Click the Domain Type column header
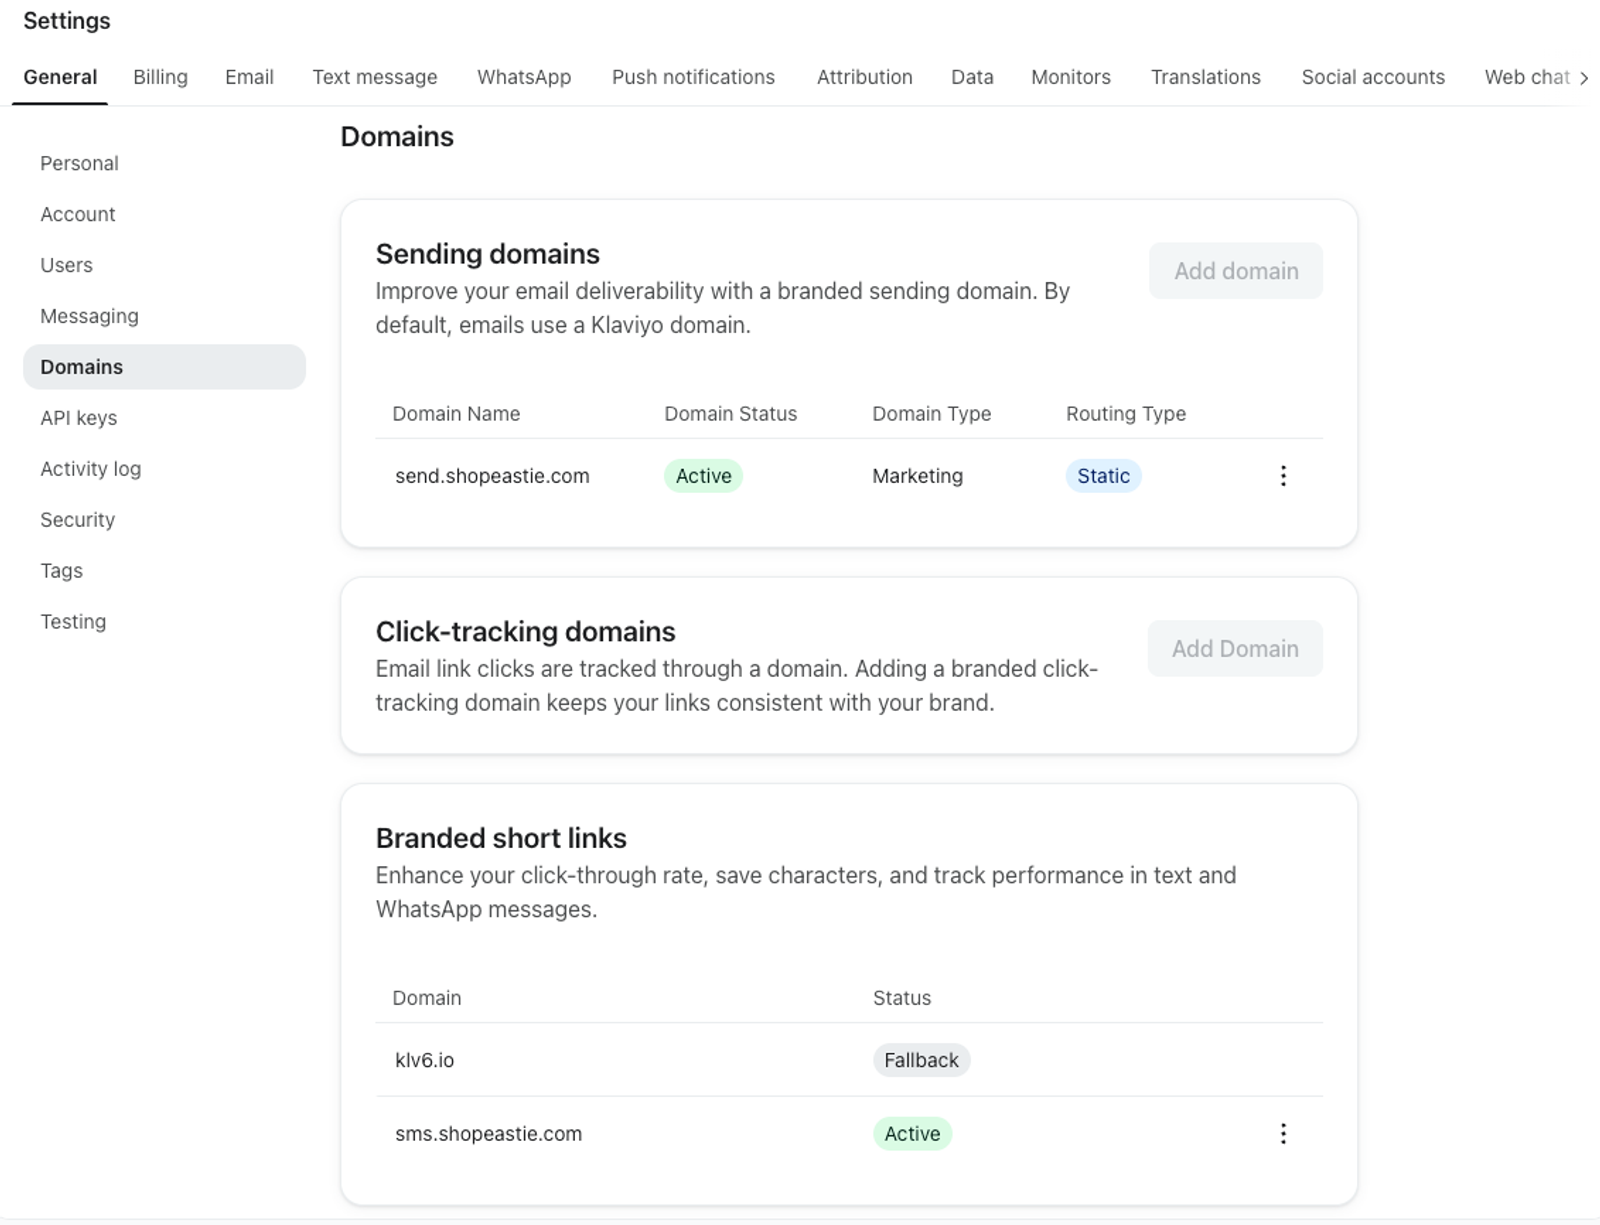The image size is (1600, 1225). point(931,414)
